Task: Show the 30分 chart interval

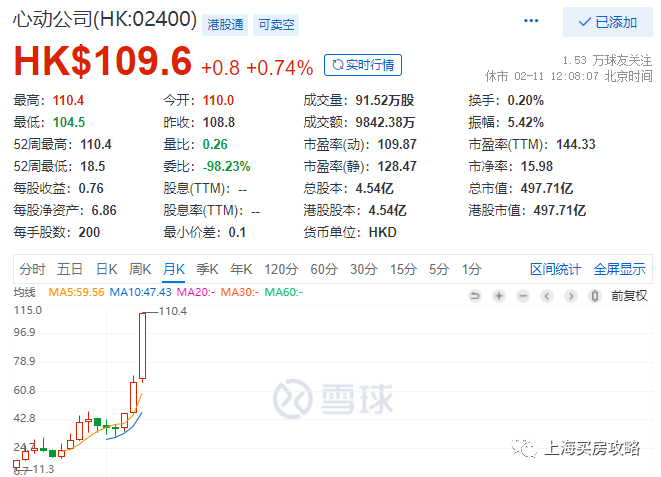Action: point(363,269)
